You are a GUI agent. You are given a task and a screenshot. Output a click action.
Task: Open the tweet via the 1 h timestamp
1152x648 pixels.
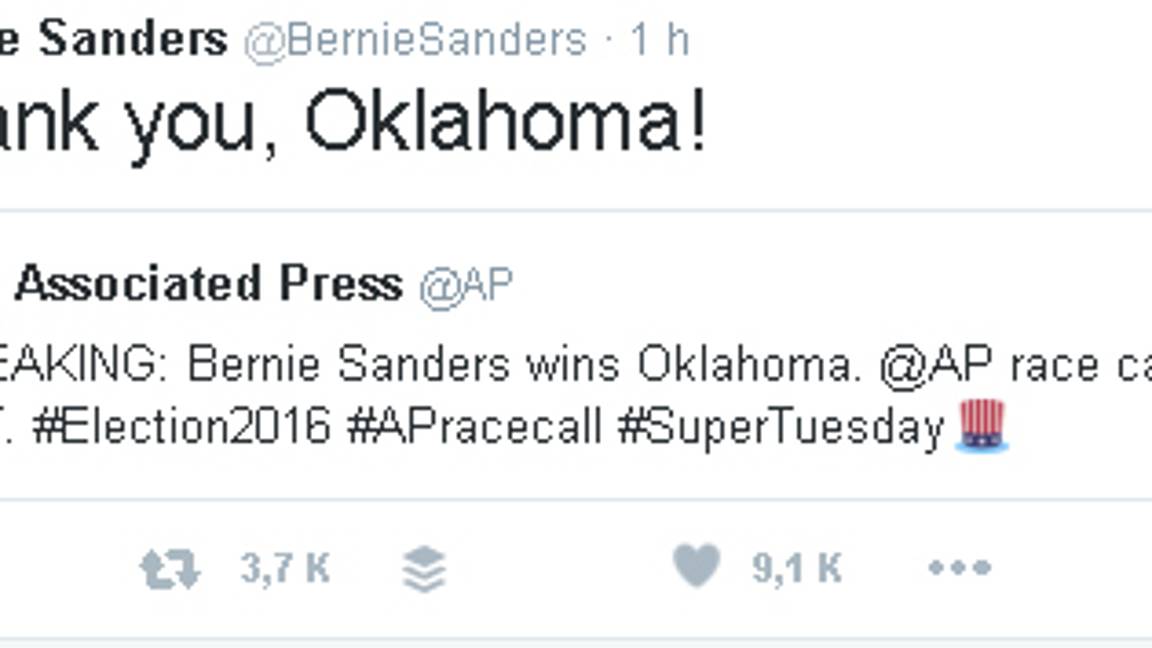pyautogui.click(x=659, y=41)
